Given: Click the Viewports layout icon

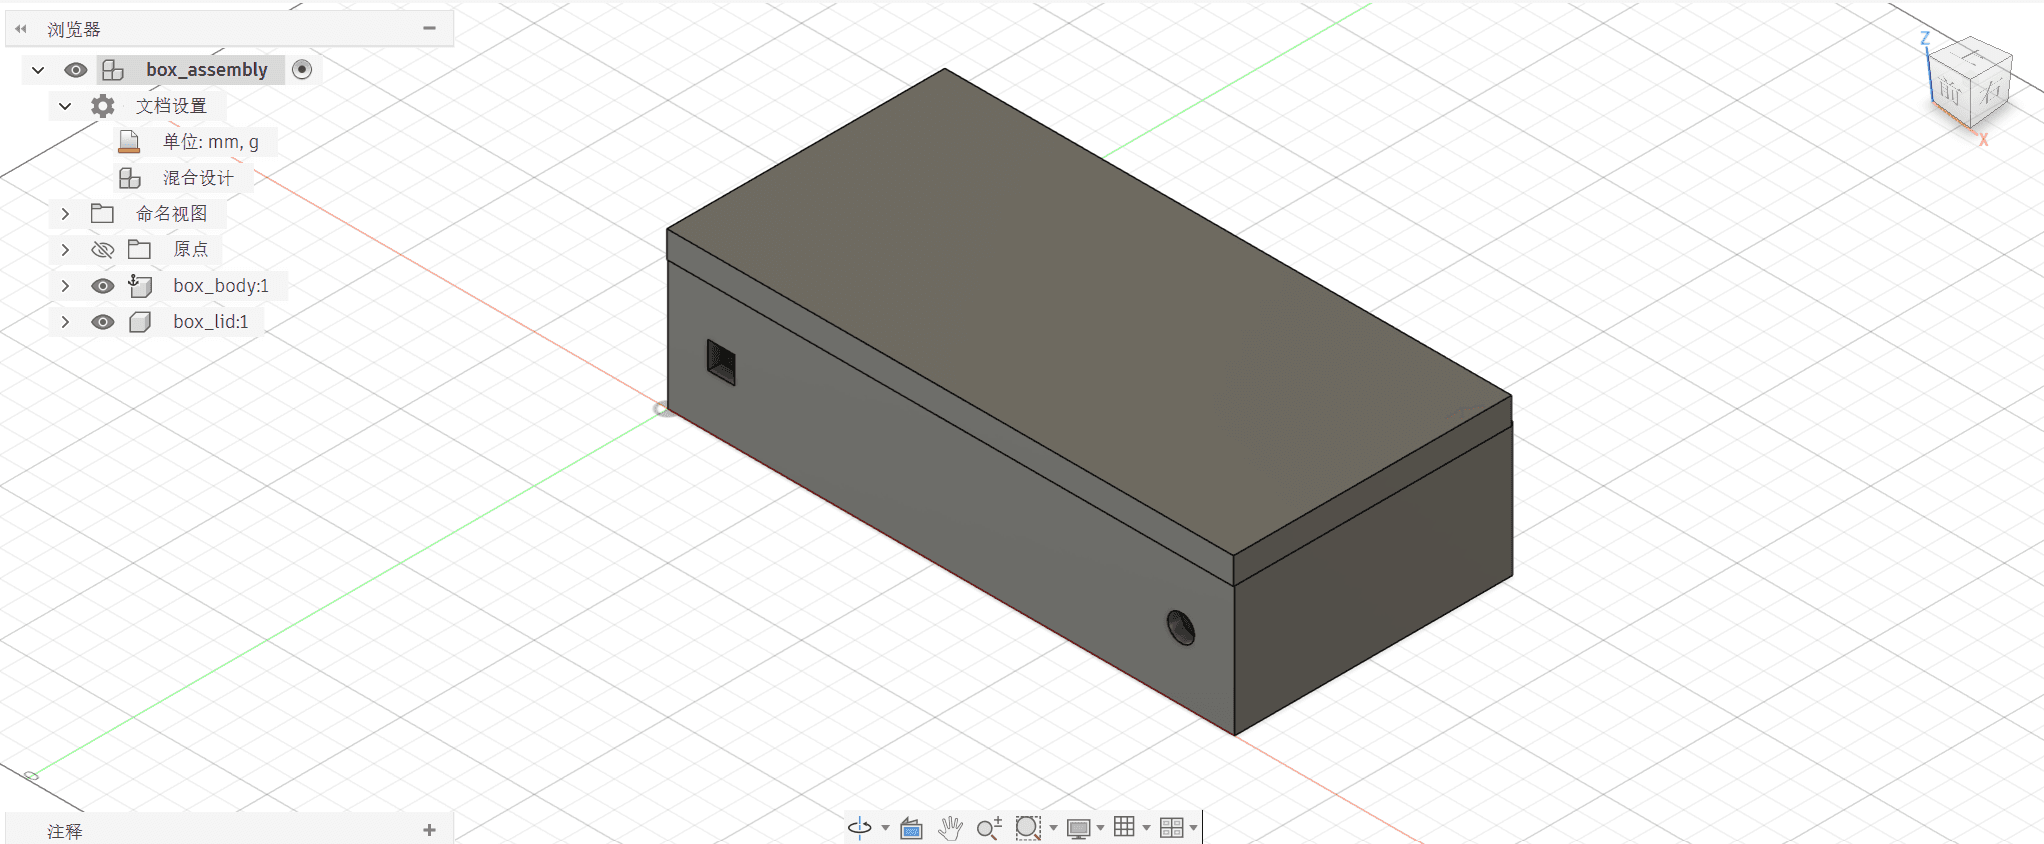Looking at the screenshot, I should click(x=1171, y=827).
